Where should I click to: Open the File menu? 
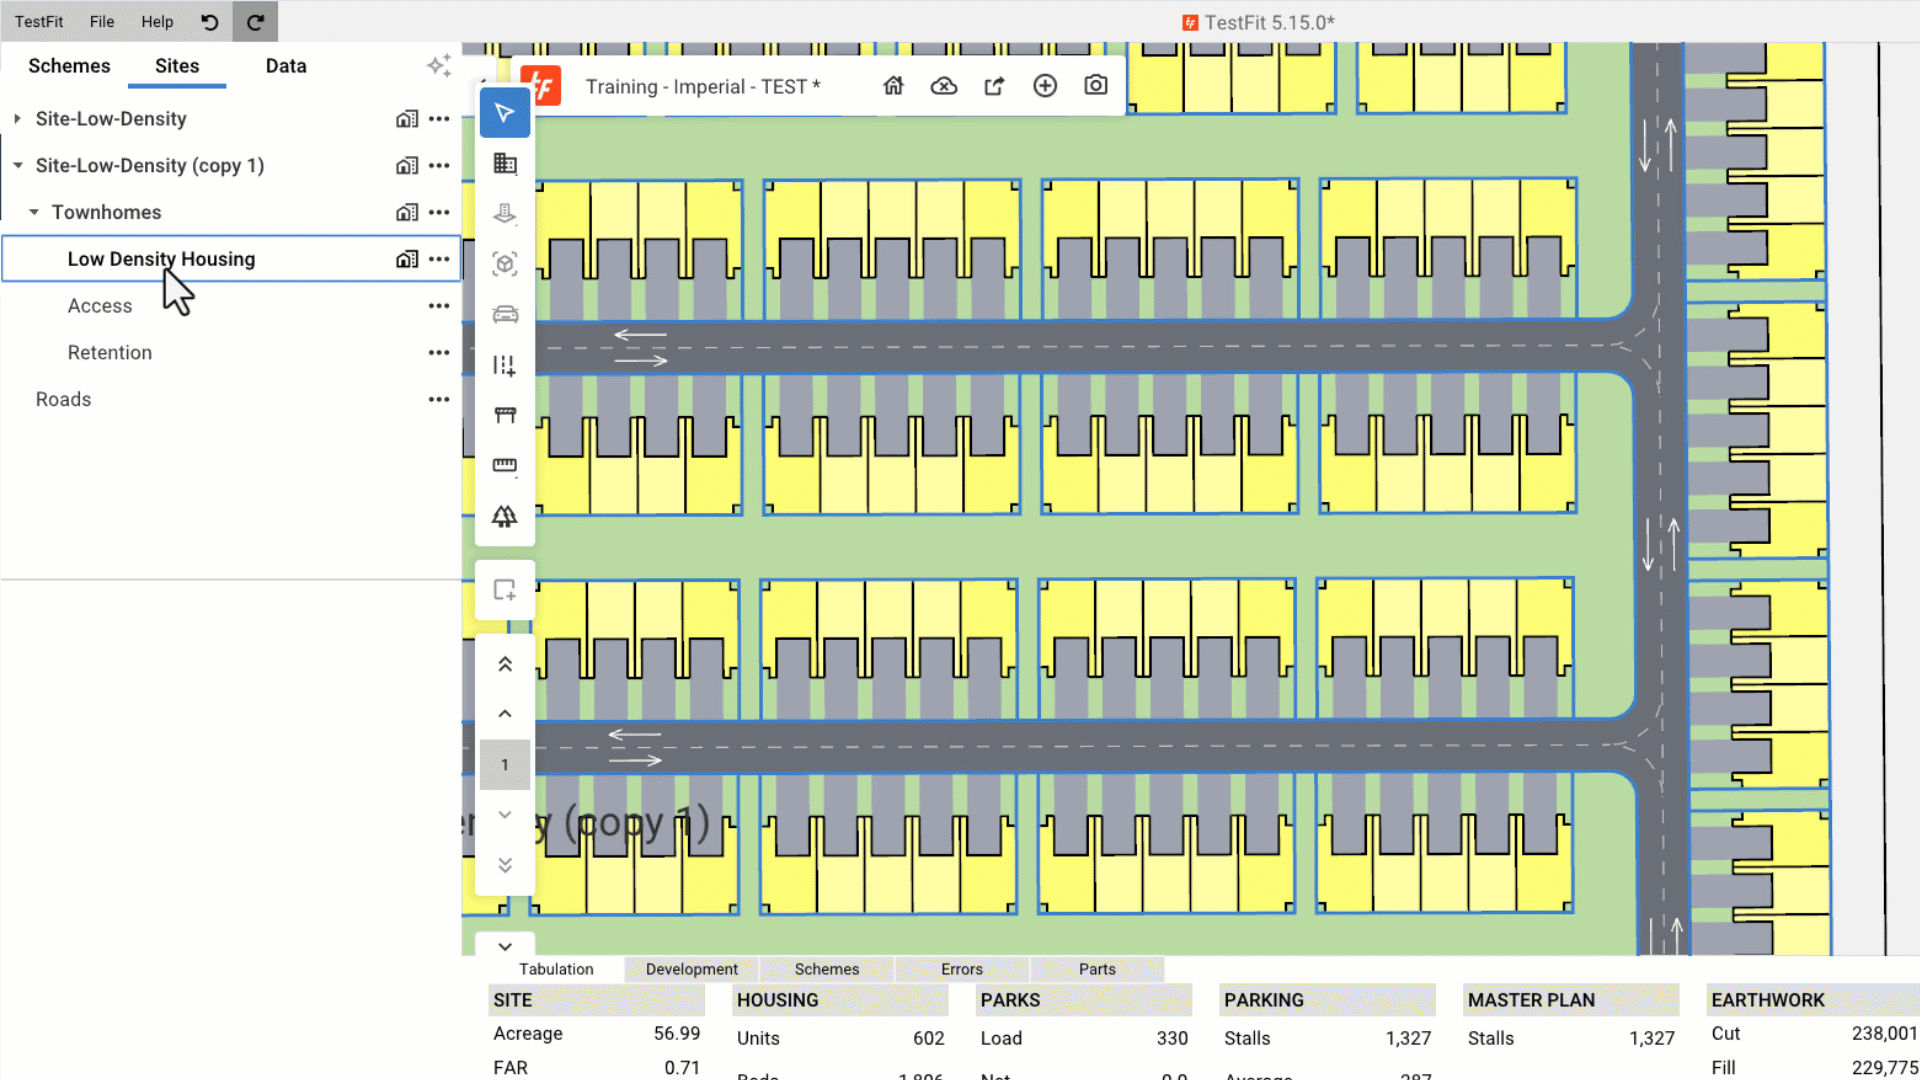pyautogui.click(x=102, y=21)
